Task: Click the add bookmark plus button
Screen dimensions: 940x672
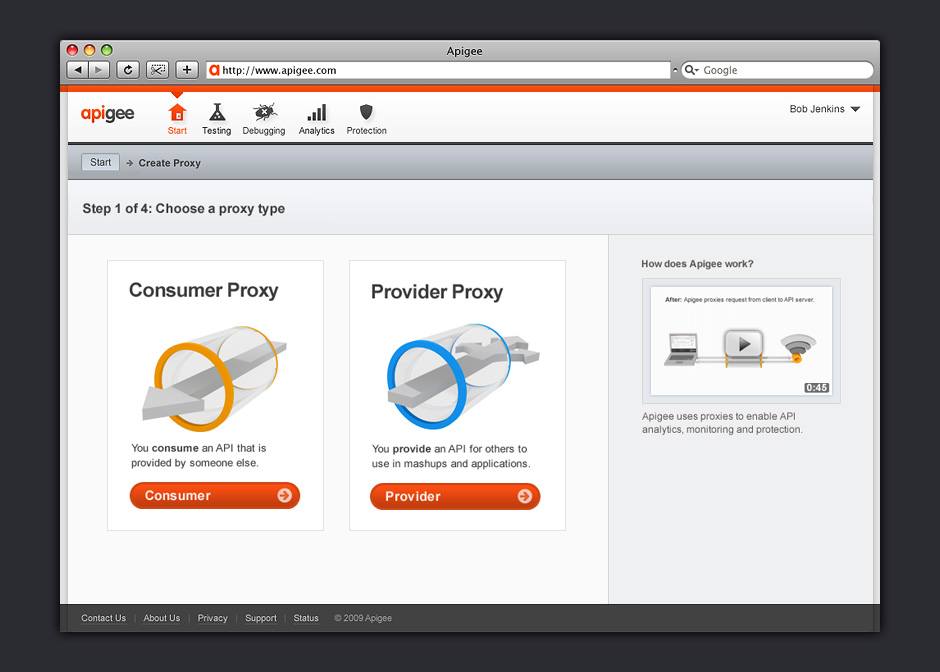Action: (x=187, y=70)
